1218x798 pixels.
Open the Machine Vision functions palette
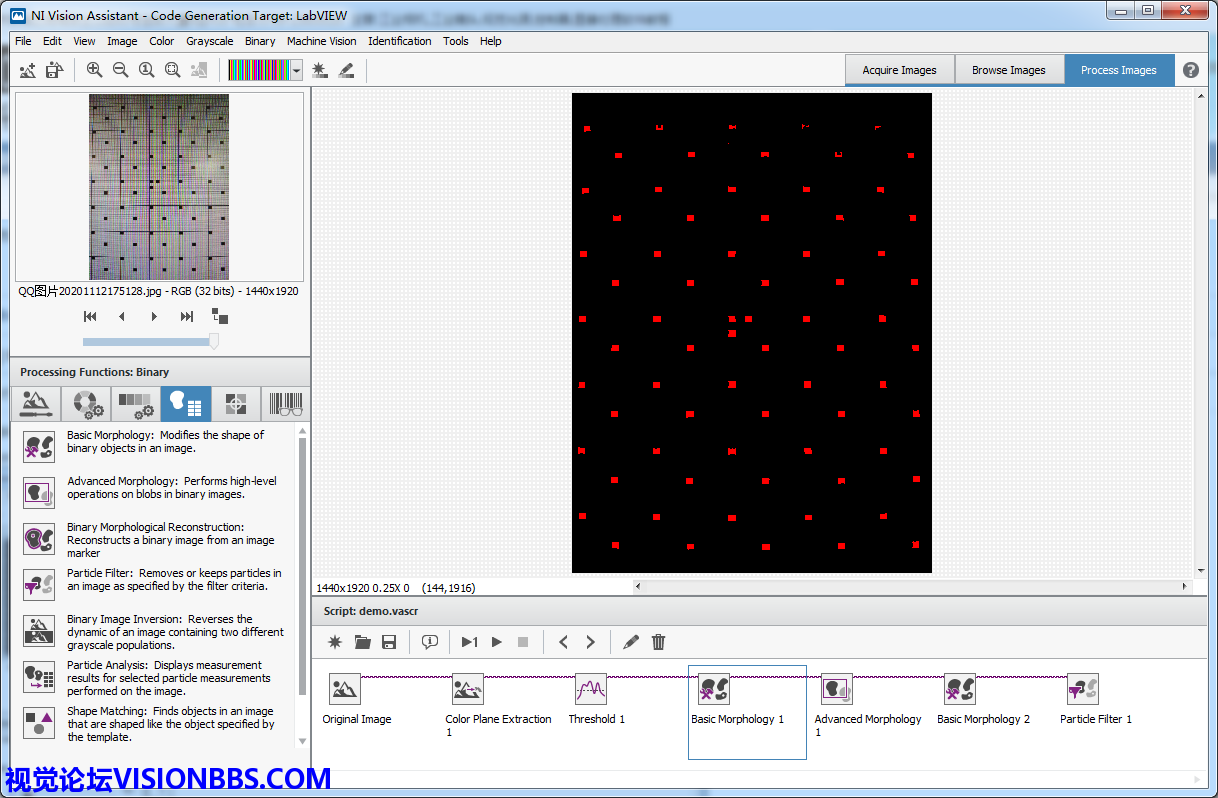click(236, 404)
